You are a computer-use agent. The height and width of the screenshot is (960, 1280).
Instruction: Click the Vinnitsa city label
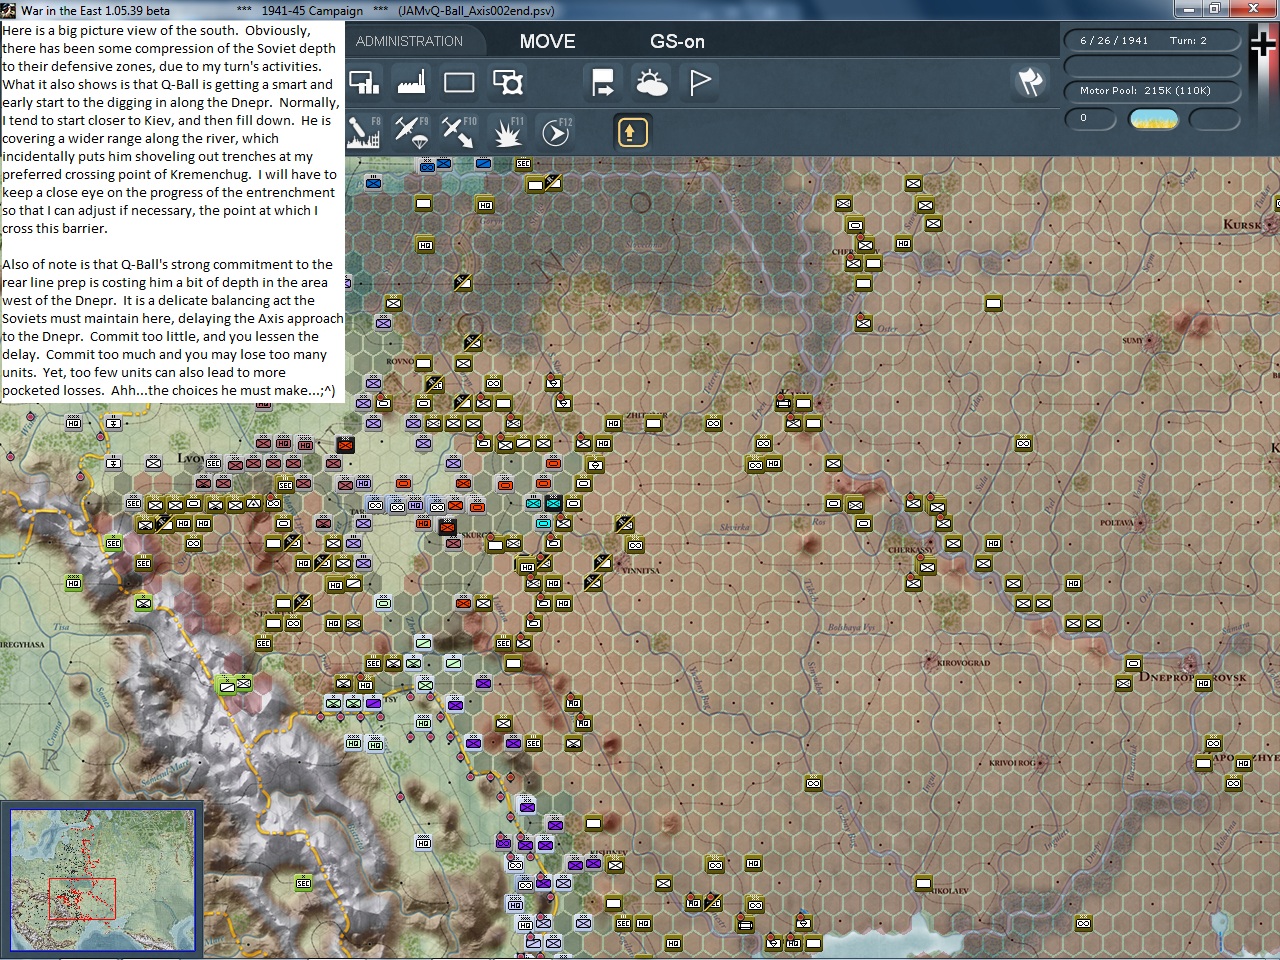(641, 571)
